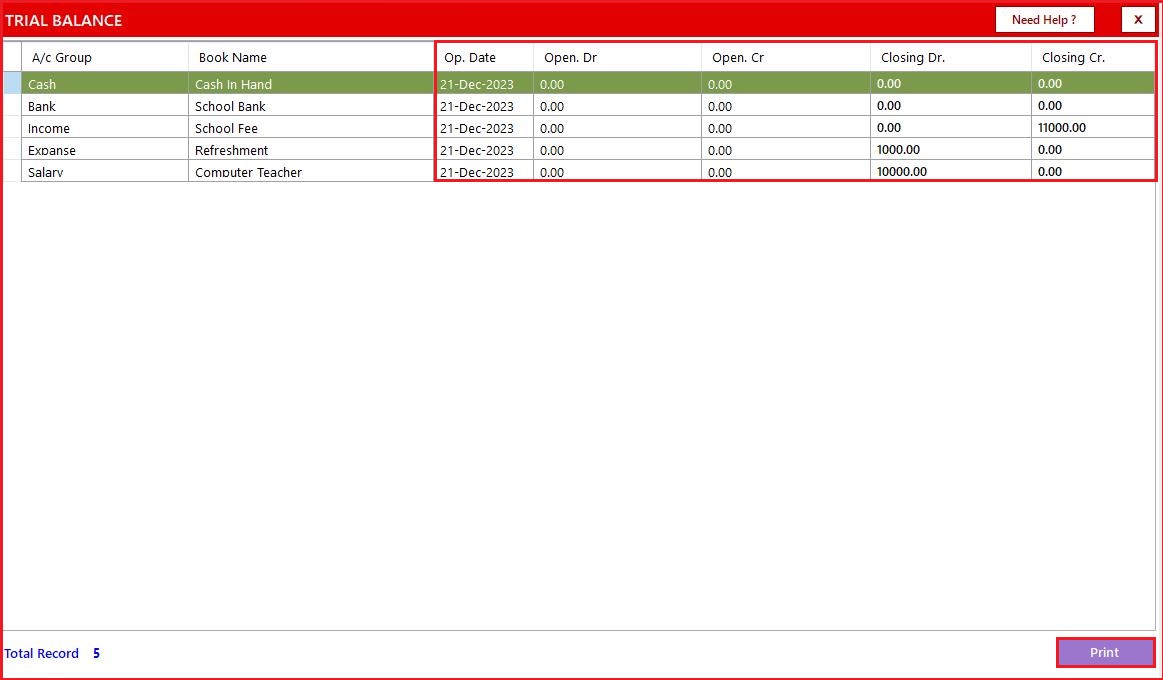The image size is (1163, 680).
Task: Close the Trial Balance window
Action: click(x=1138, y=20)
